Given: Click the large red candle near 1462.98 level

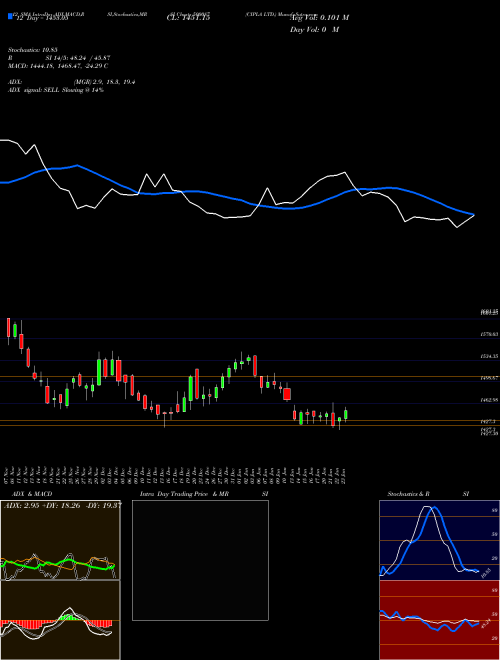Looking at the screenshot, I should (287, 394).
